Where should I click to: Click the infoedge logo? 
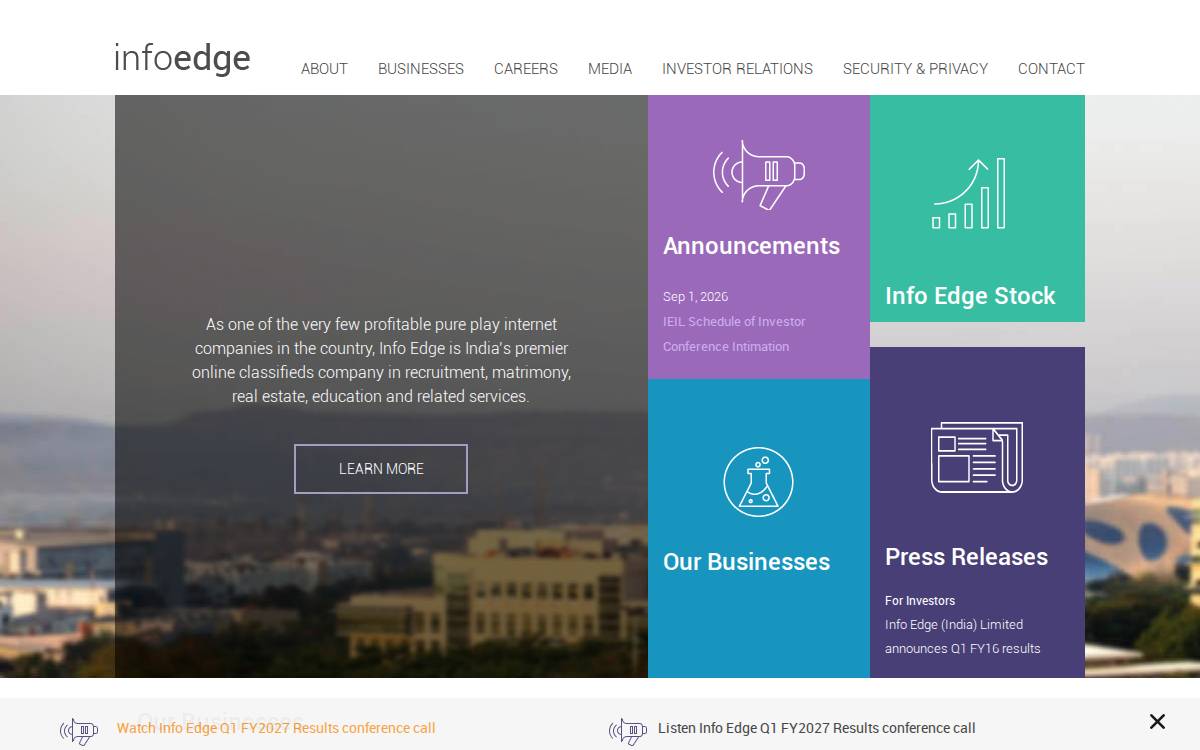[x=182, y=58]
